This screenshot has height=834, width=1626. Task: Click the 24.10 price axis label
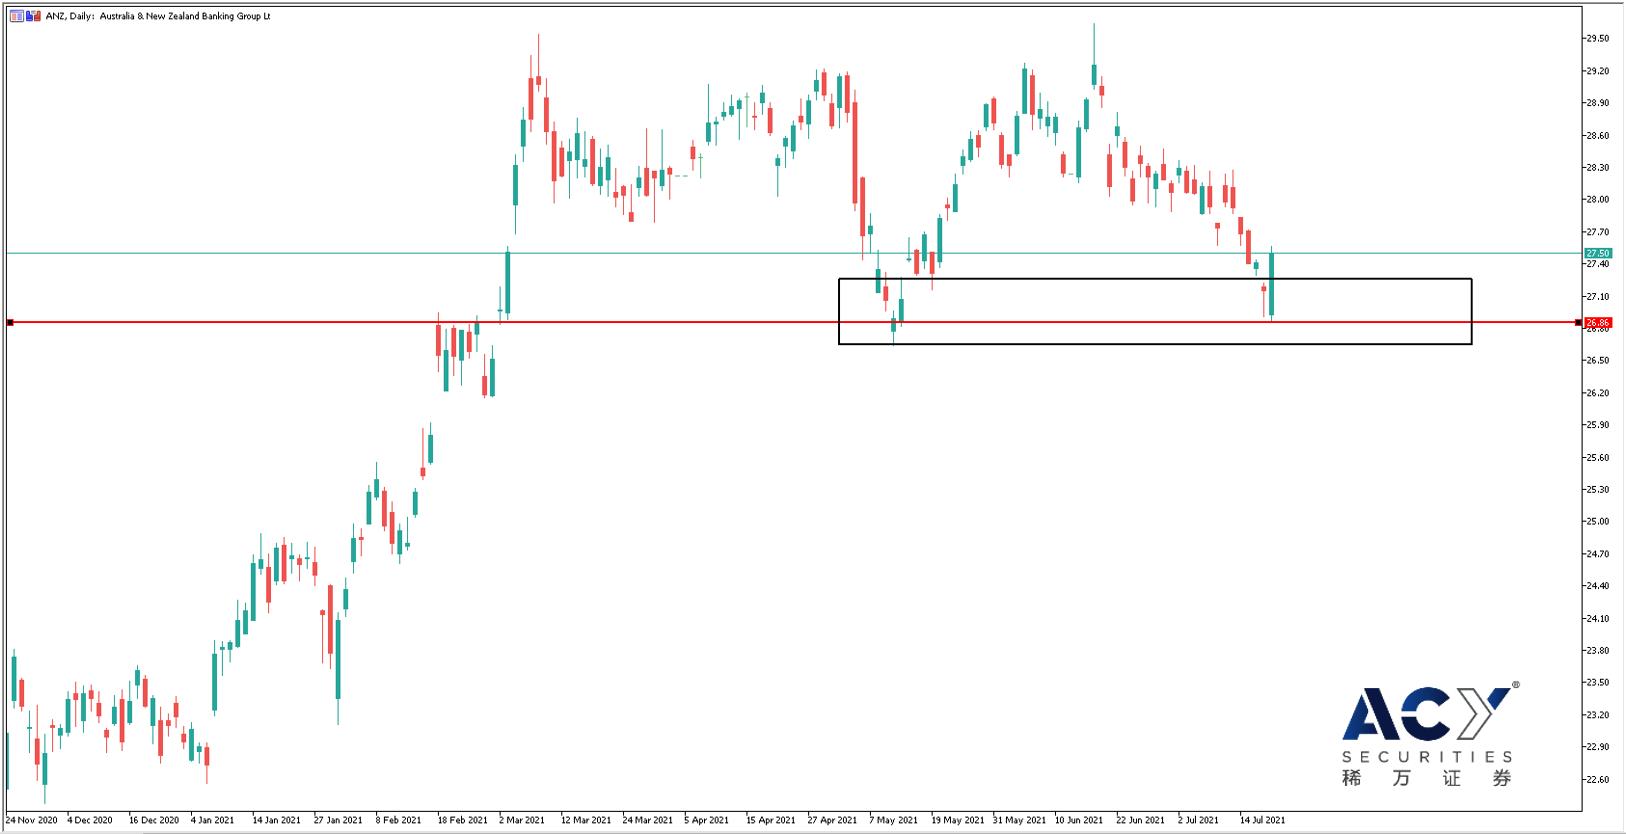click(1597, 618)
